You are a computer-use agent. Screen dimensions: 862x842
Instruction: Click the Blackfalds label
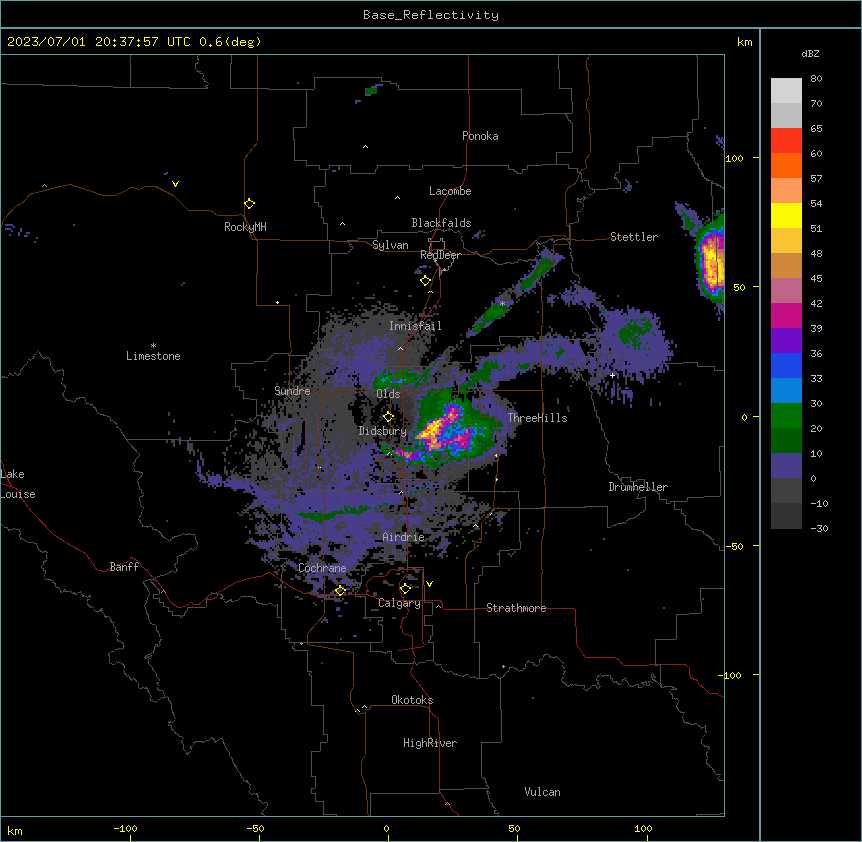point(441,223)
